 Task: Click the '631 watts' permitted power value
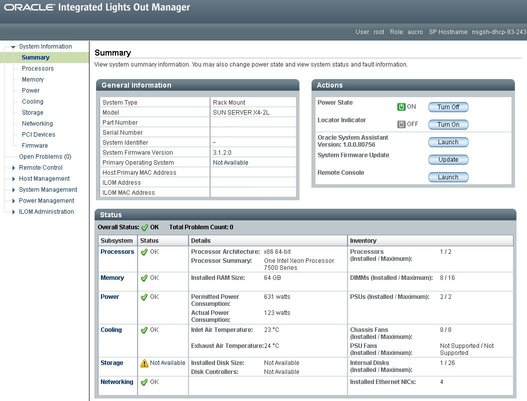[277, 297]
